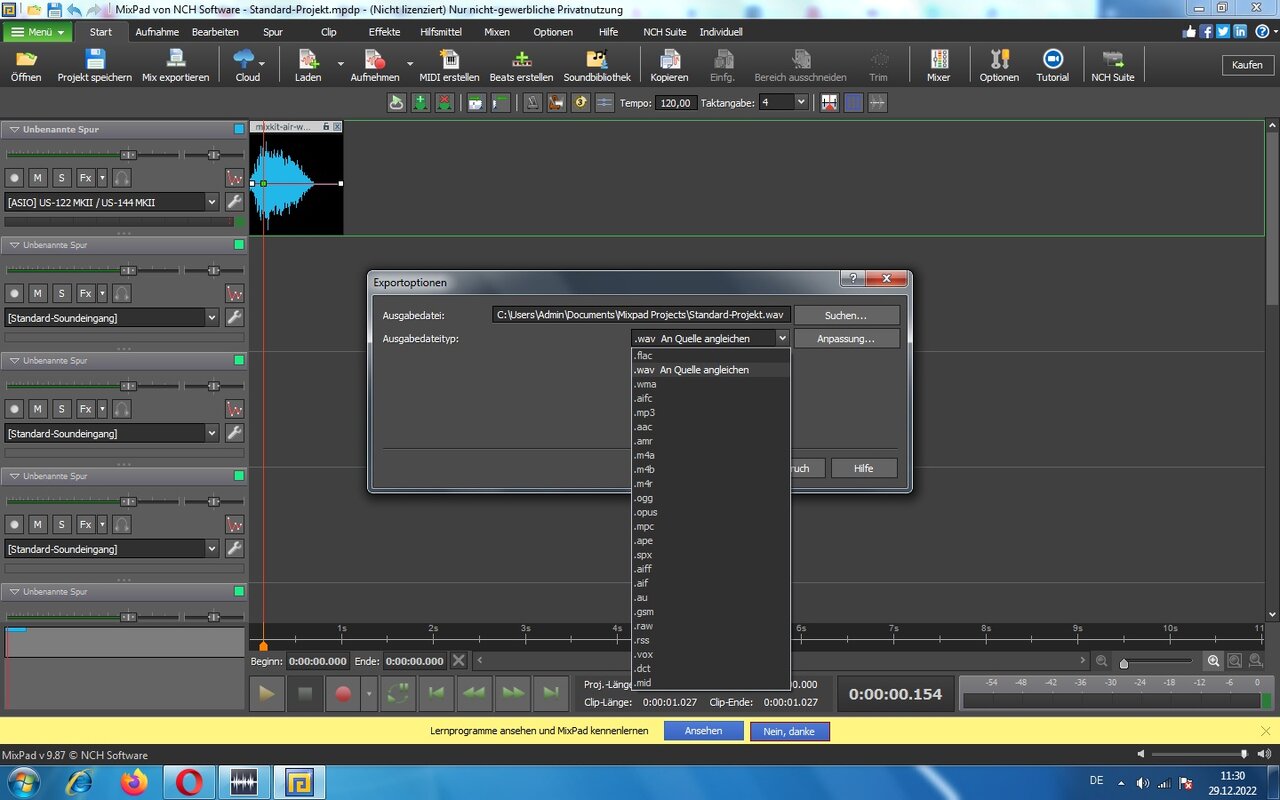
Task: Click the Kopieren toolbar icon
Action: click(x=669, y=65)
